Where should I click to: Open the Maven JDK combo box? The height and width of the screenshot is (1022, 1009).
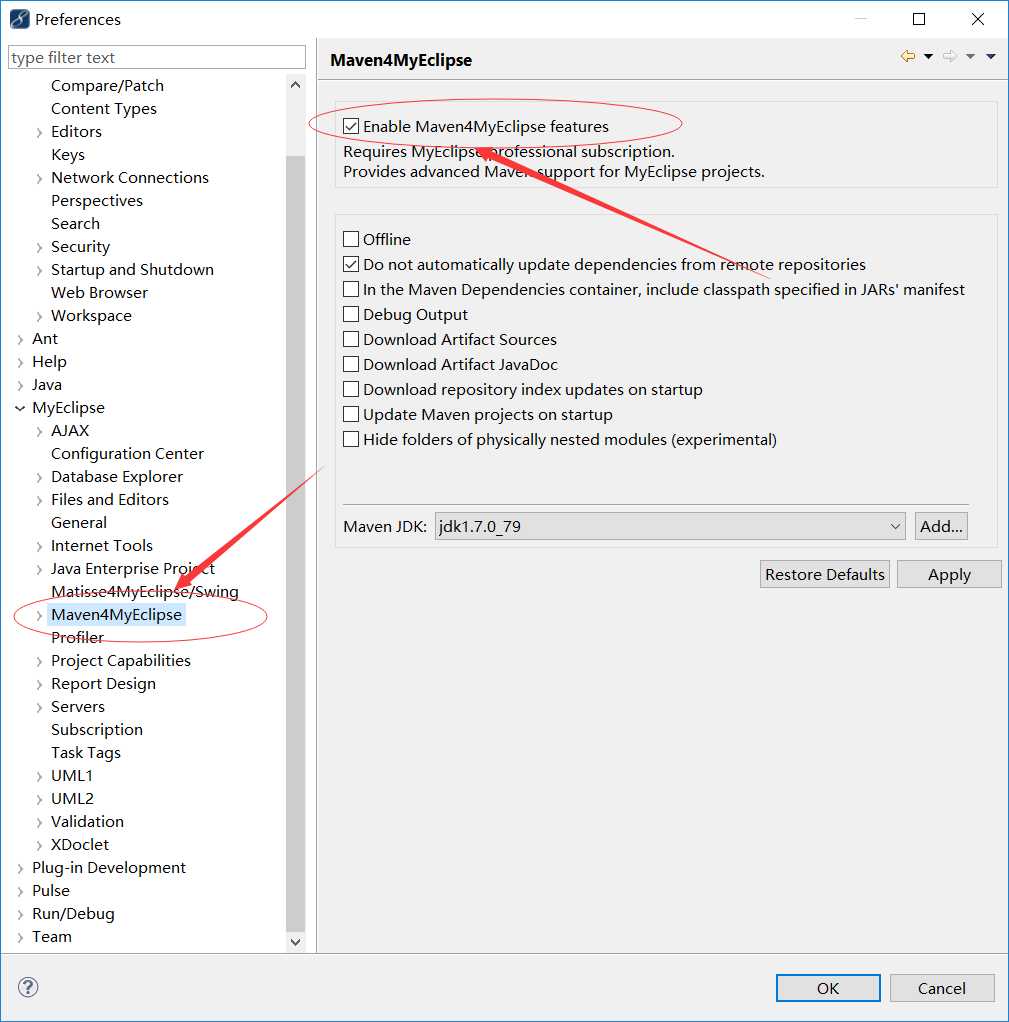670,526
